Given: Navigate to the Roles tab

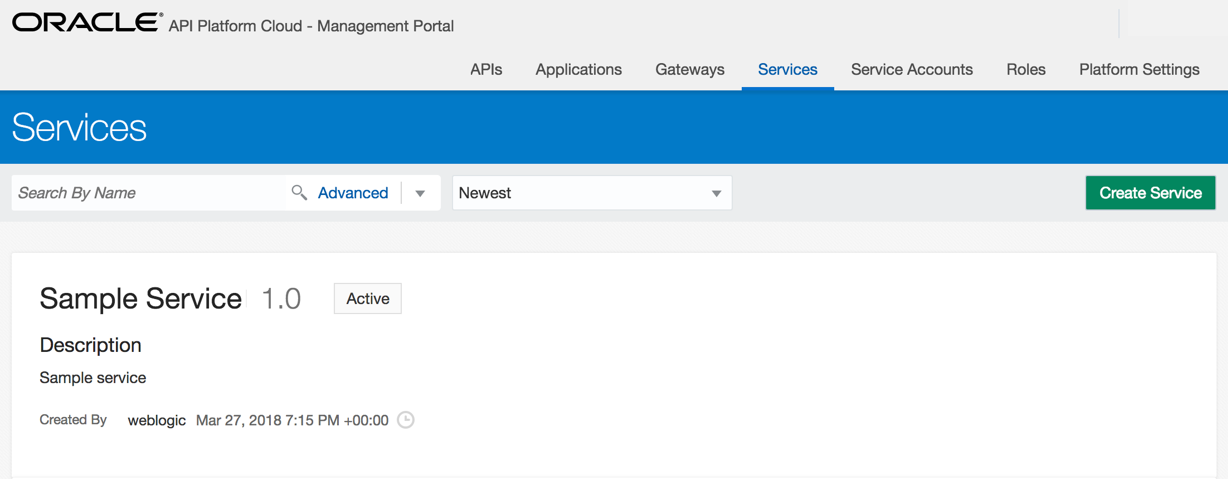Looking at the screenshot, I should (x=1026, y=69).
